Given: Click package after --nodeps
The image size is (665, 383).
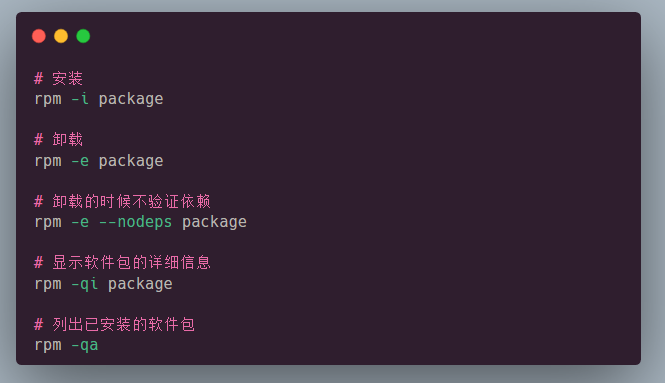Looking at the screenshot, I should [x=214, y=223].
